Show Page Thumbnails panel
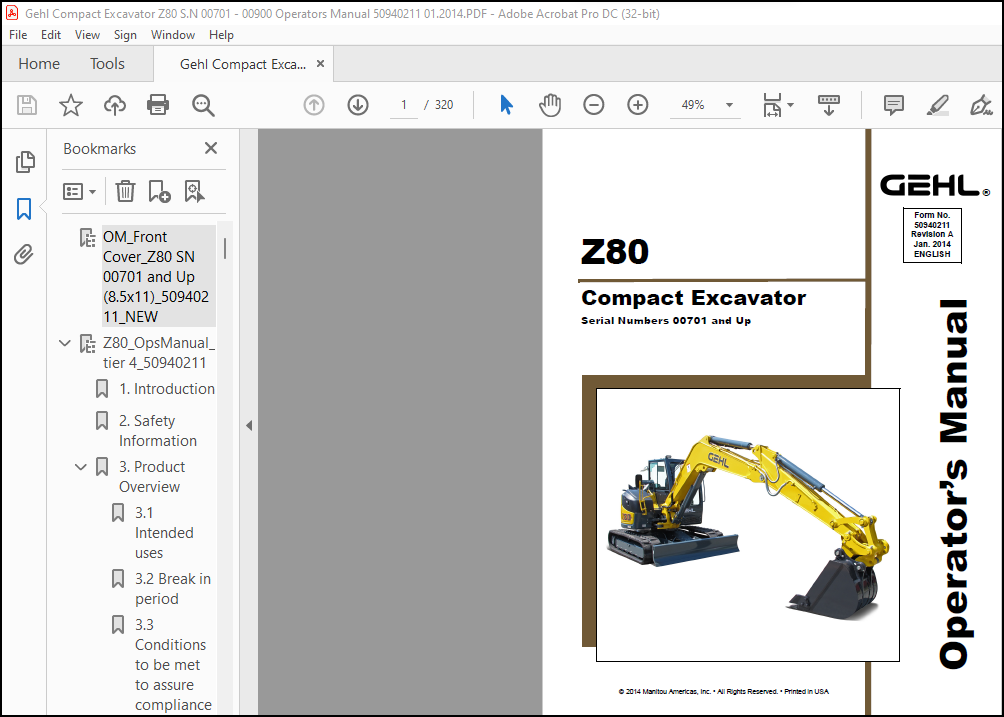 tap(24, 162)
